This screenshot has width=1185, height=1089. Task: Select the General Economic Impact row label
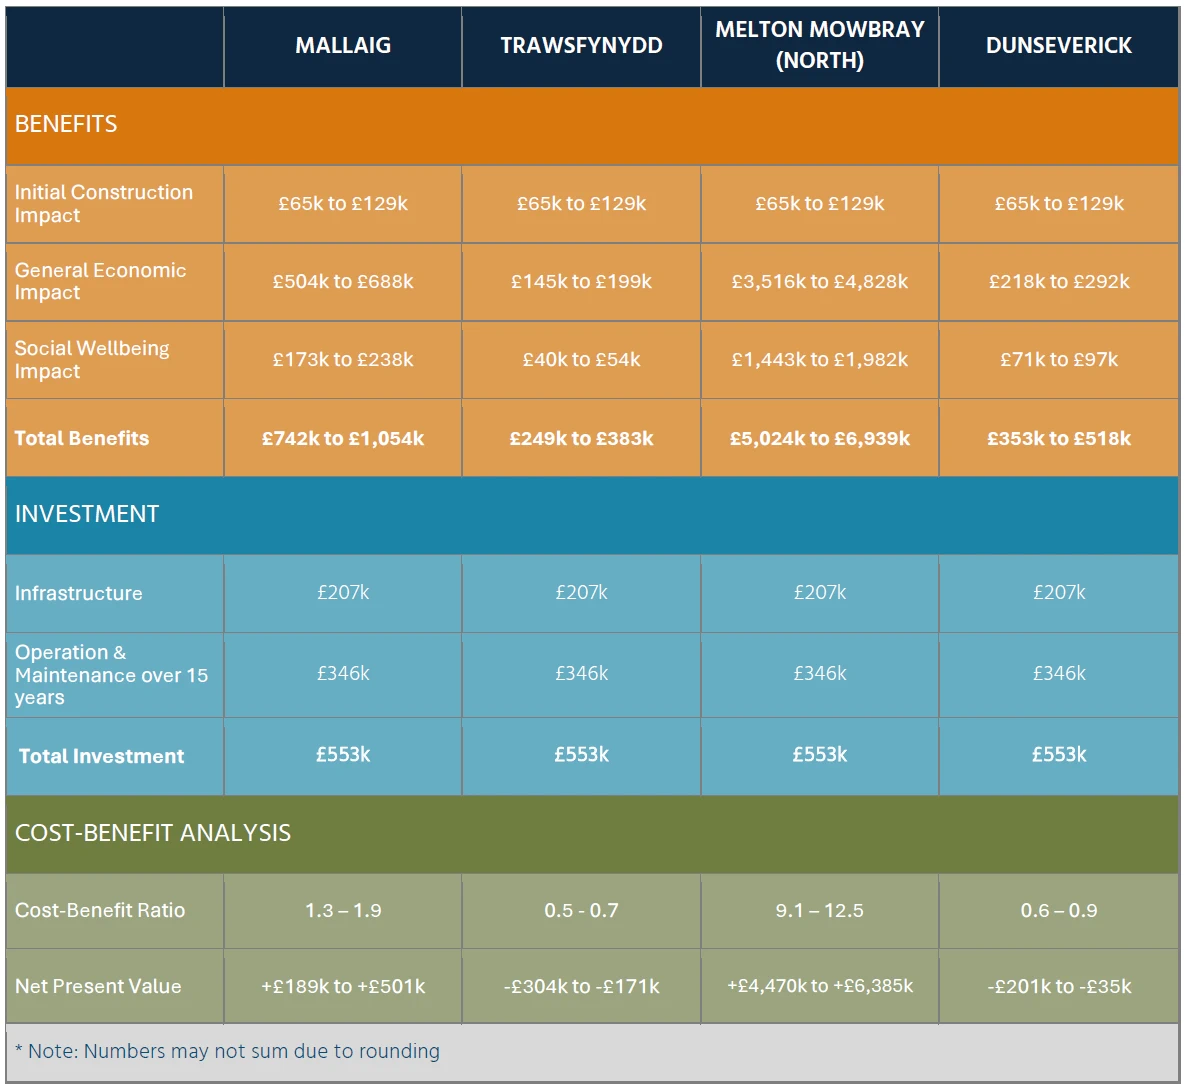100,282
